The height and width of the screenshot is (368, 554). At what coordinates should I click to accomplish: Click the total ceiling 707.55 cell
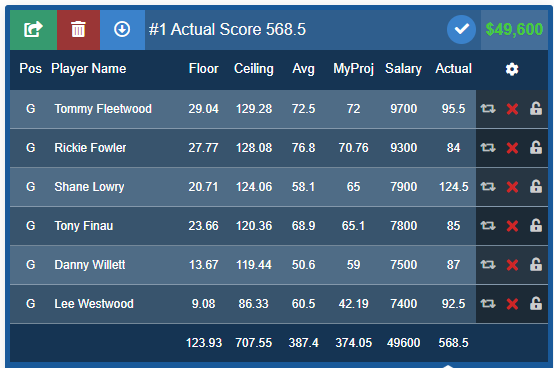click(x=254, y=343)
